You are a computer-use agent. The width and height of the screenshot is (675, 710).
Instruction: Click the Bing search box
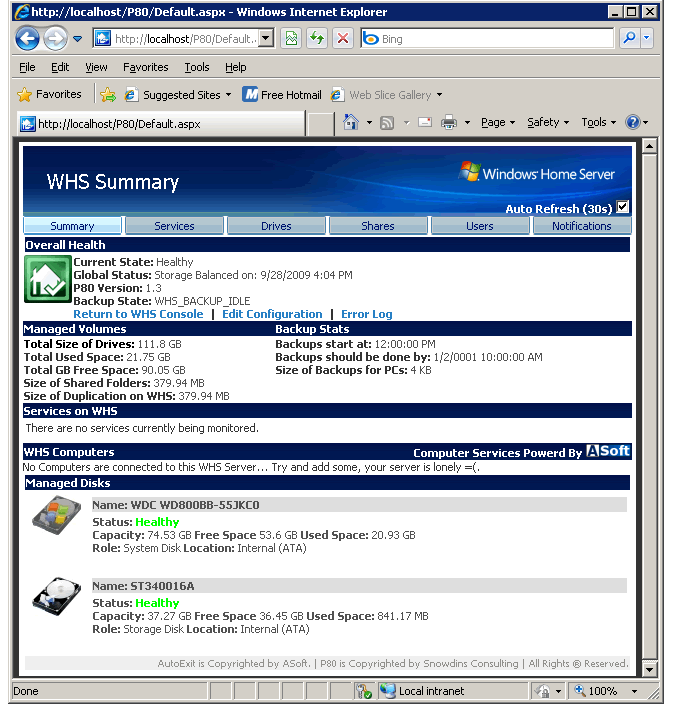[x=487, y=39]
